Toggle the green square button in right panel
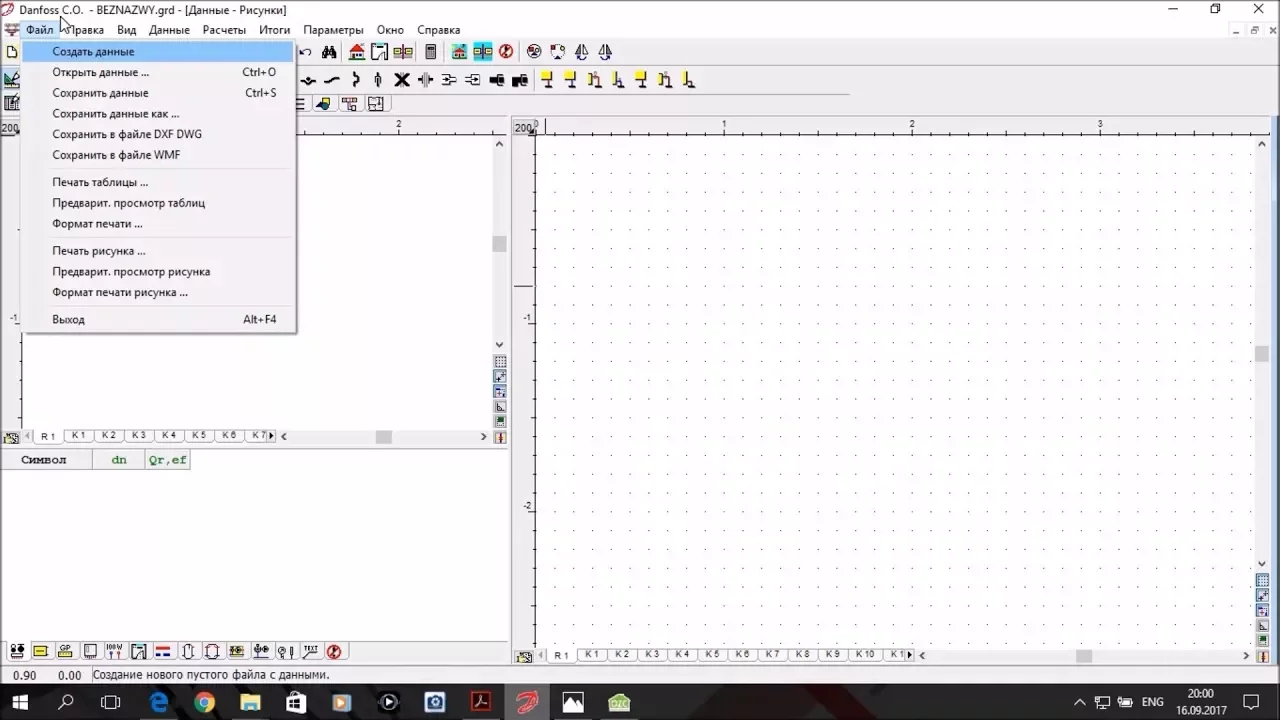Screen dimensions: 1280x720 (1262, 641)
